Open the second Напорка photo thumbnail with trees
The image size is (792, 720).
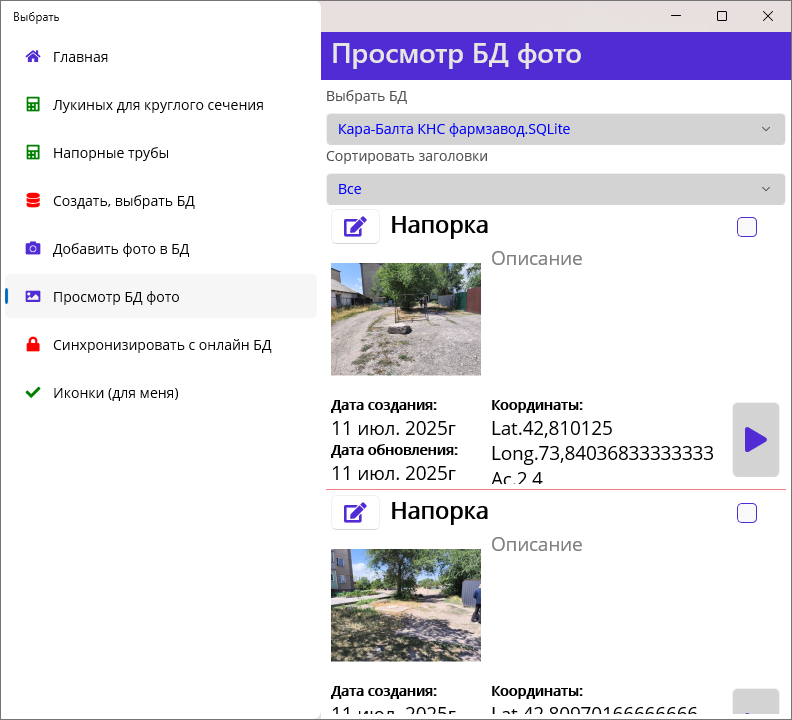pyautogui.click(x=405, y=605)
